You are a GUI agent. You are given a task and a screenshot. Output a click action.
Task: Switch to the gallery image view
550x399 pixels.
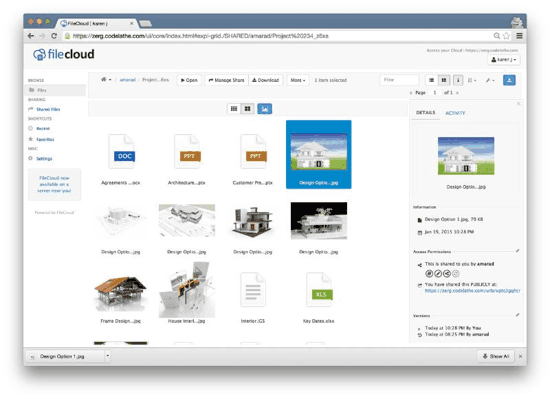264,109
